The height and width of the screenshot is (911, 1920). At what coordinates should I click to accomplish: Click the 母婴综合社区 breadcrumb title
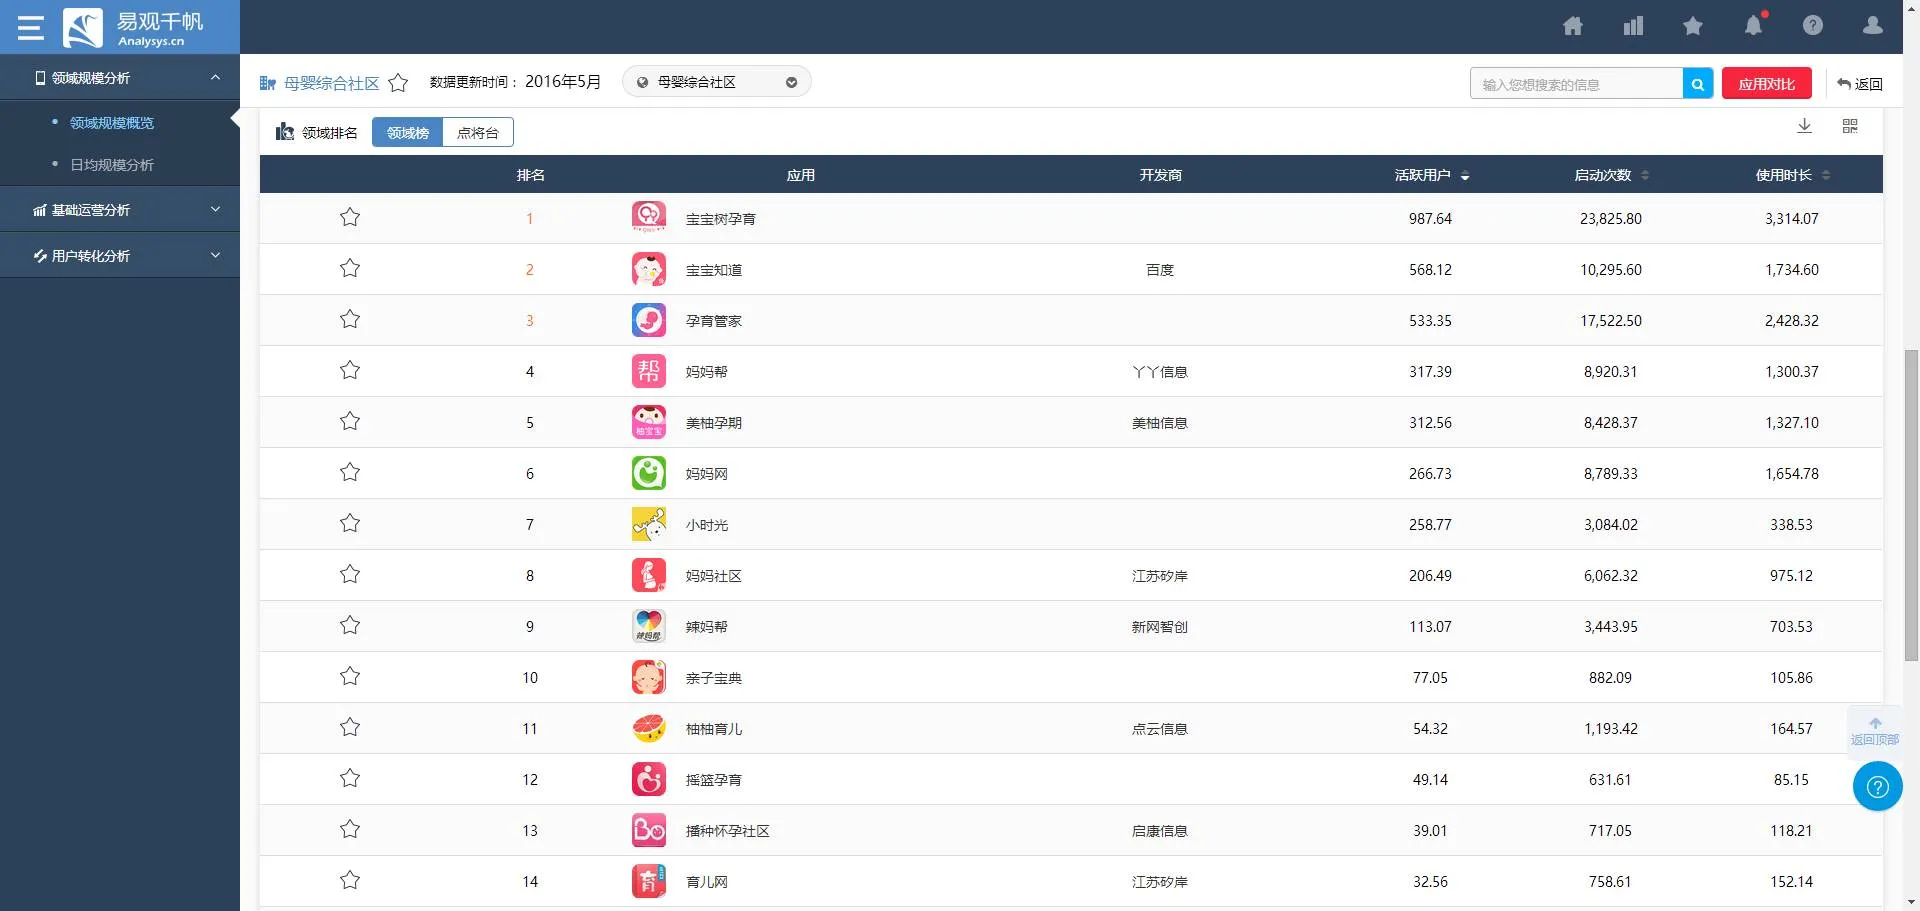click(x=331, y=83)
